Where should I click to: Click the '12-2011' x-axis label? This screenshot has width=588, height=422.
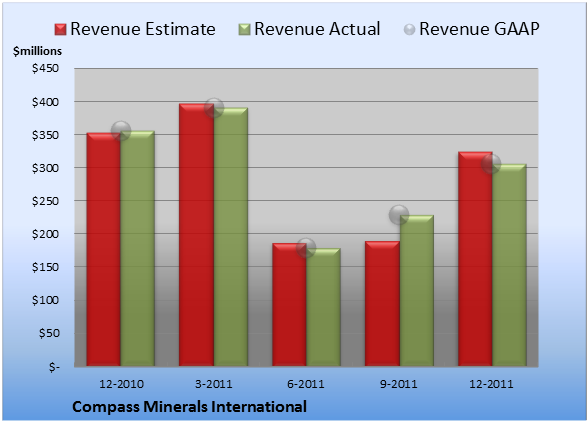point(491,384)
